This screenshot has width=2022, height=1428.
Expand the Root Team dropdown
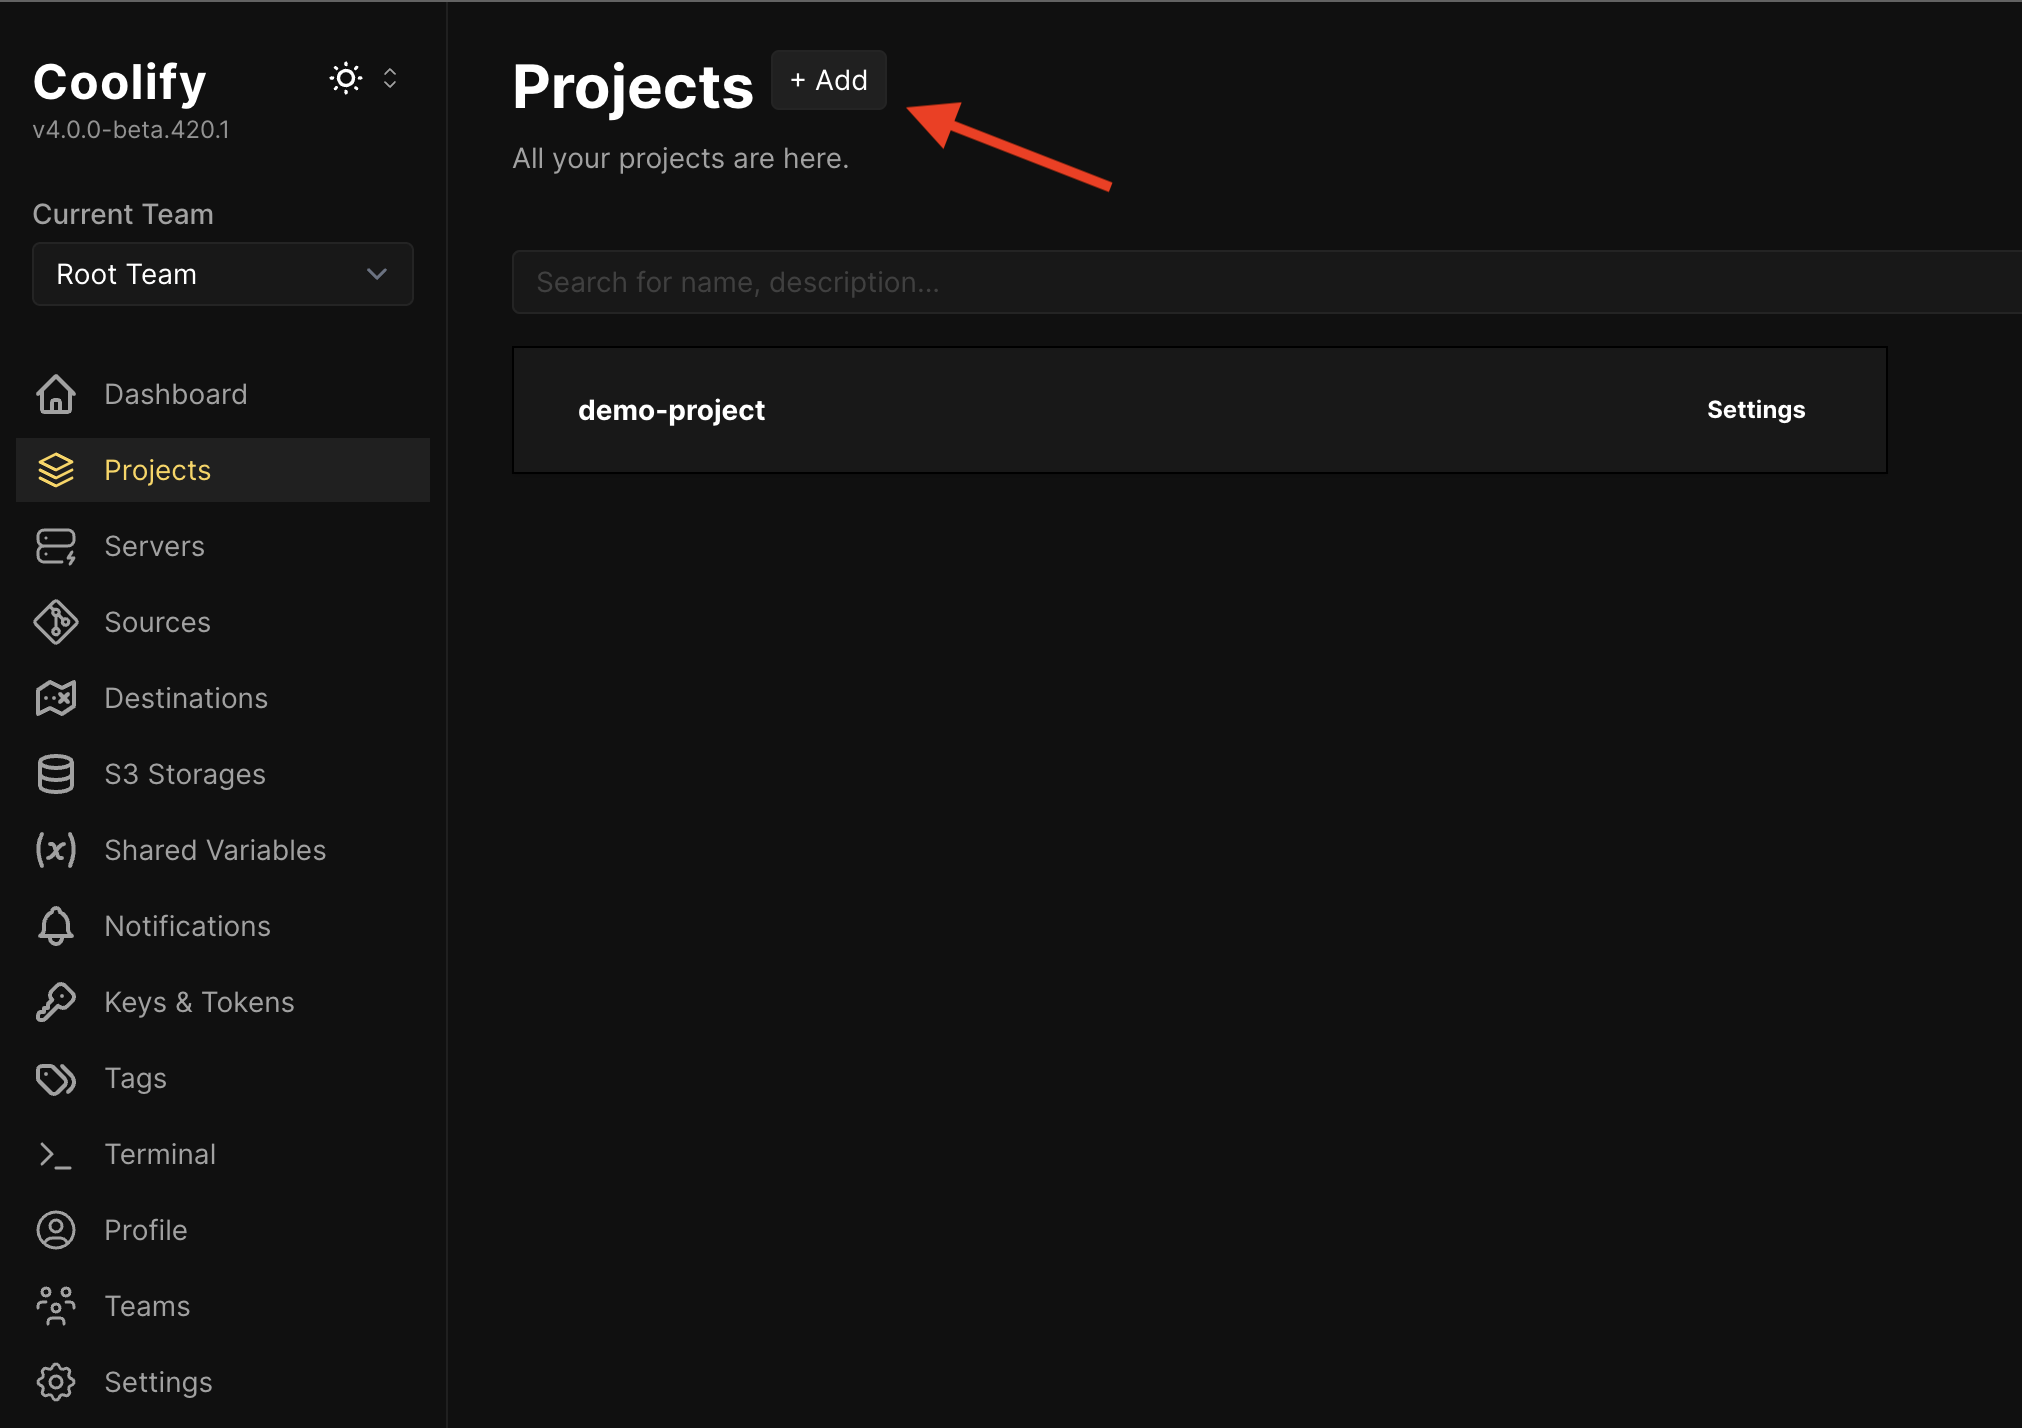click(x=223, y=274)
